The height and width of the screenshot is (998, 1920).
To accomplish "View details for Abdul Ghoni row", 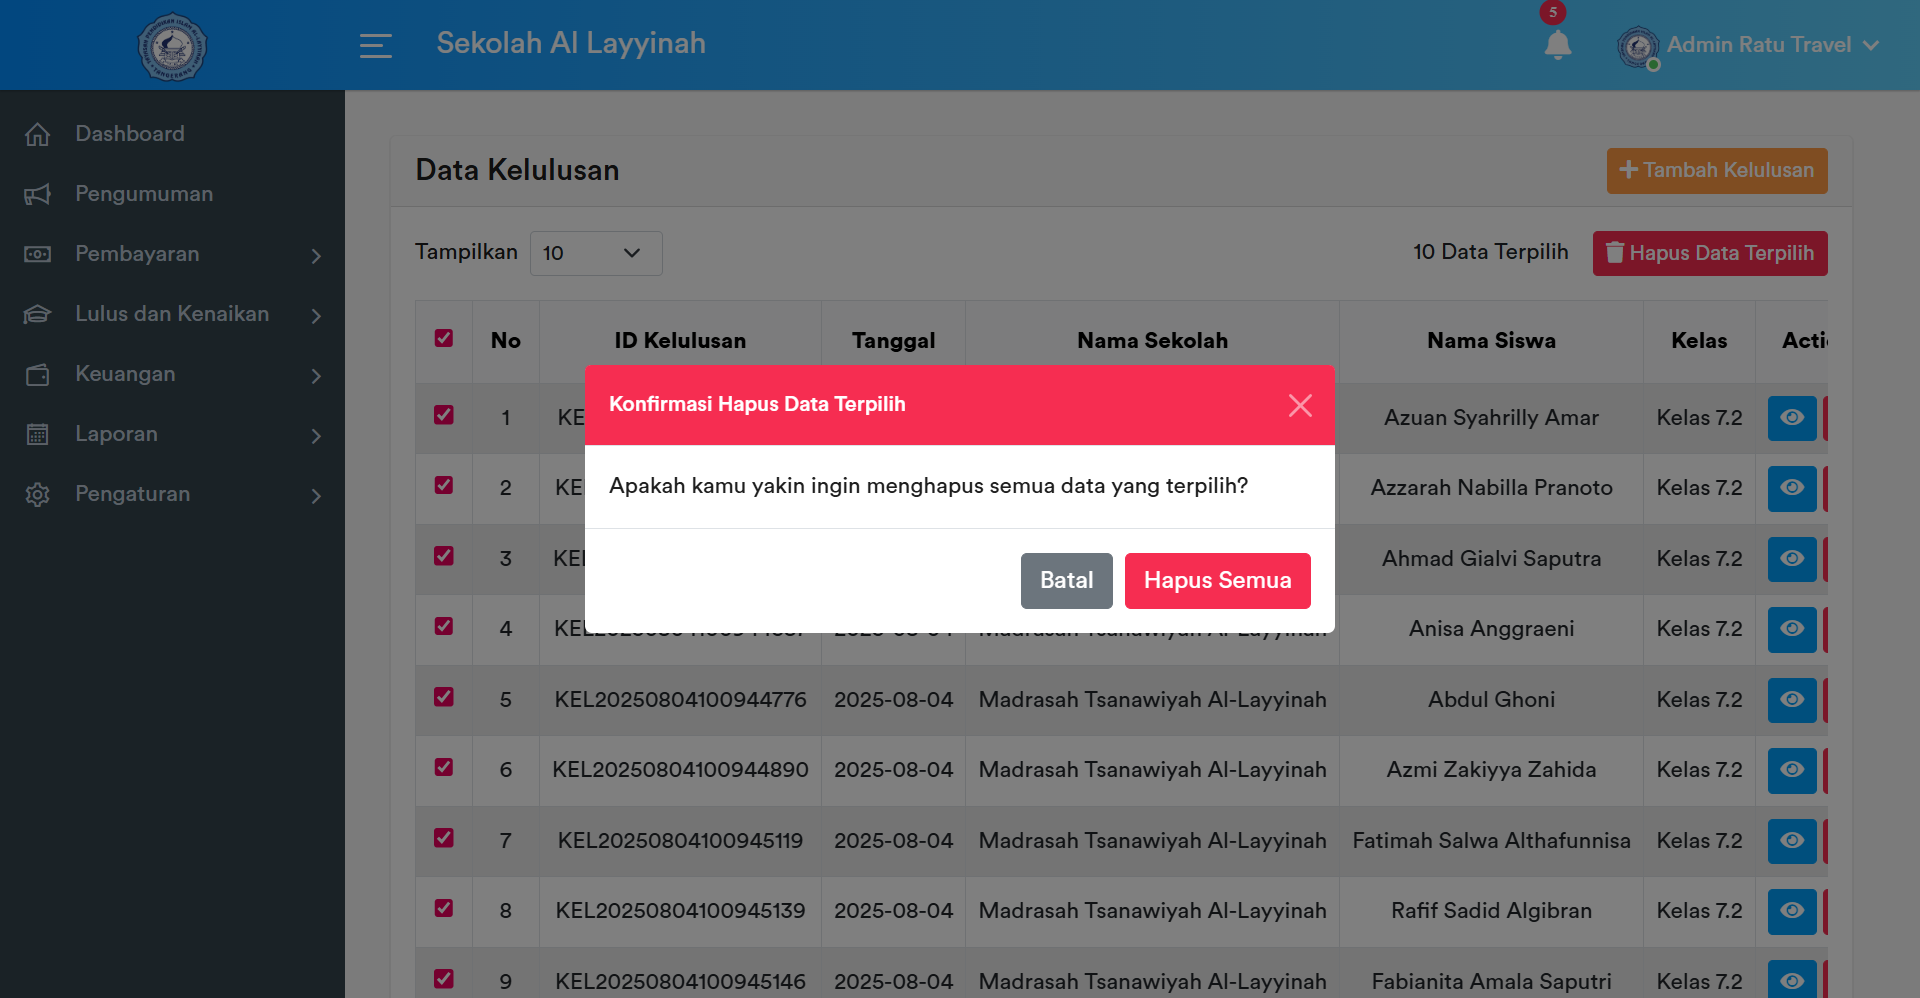I will (1791, 700).
